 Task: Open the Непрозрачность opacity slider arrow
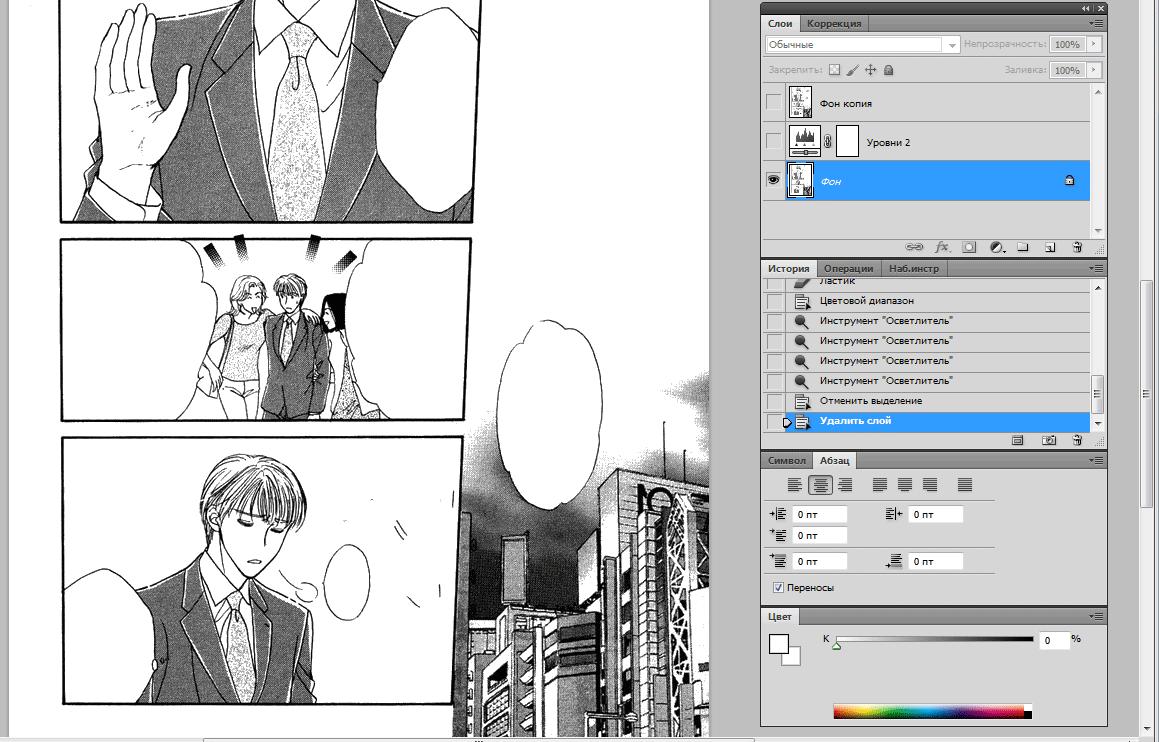[1094, 44]
